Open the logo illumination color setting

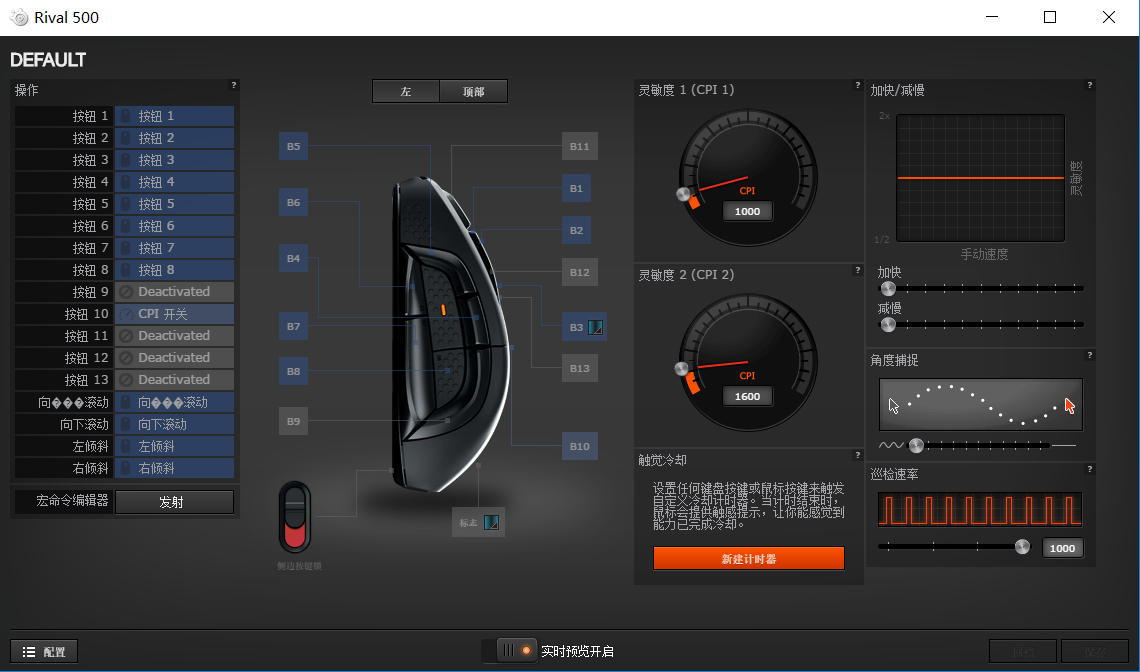[x=491, y=522]
